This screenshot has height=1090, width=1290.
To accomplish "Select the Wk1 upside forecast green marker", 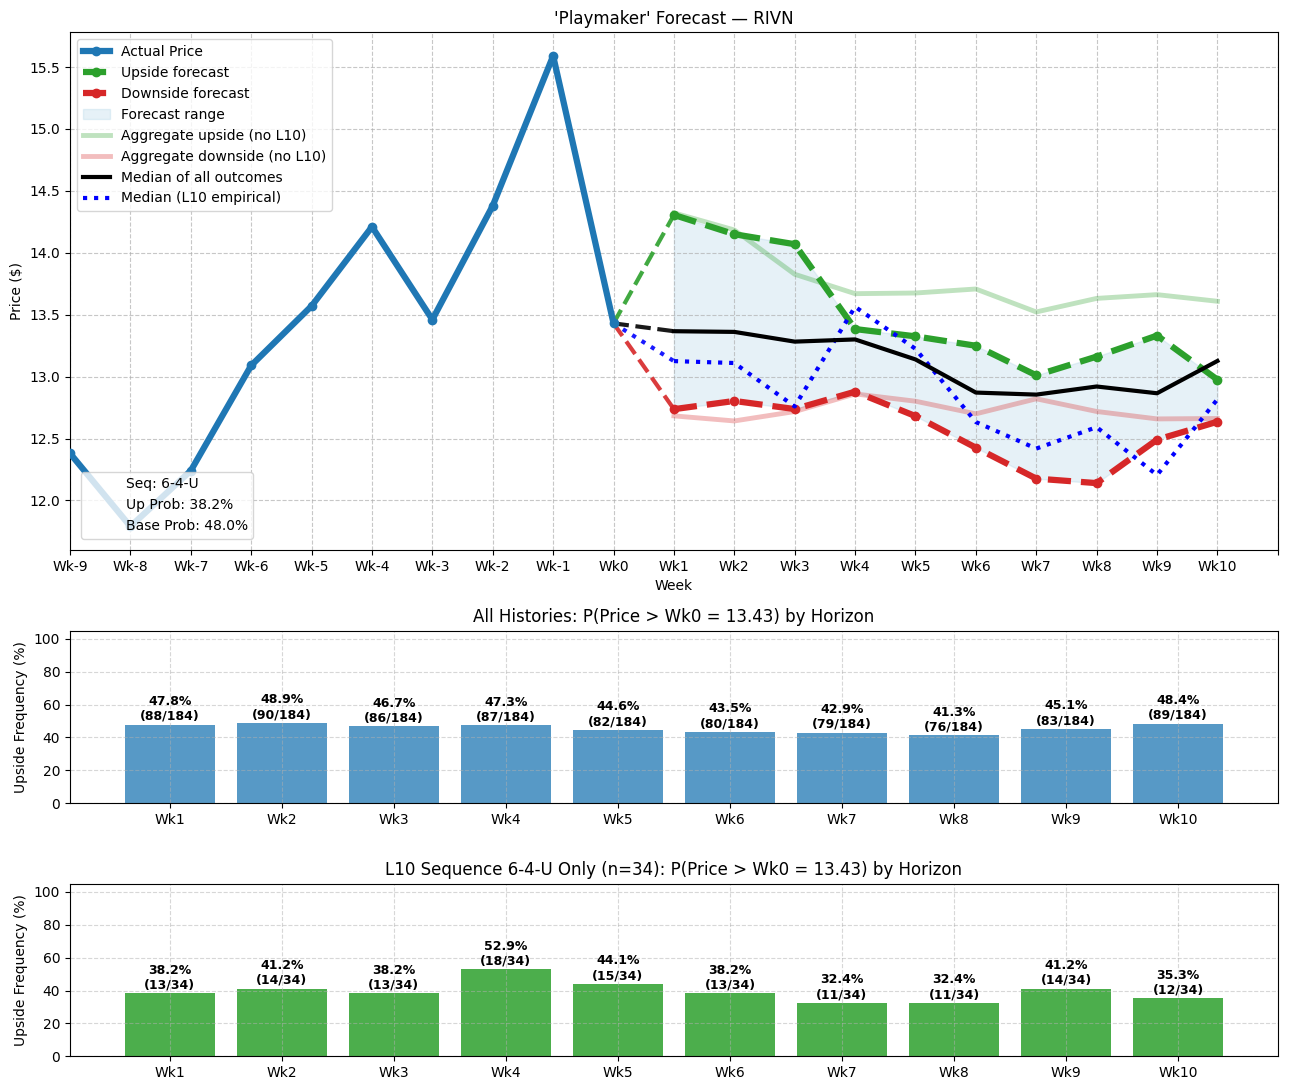I will click(x=674, y=215).
